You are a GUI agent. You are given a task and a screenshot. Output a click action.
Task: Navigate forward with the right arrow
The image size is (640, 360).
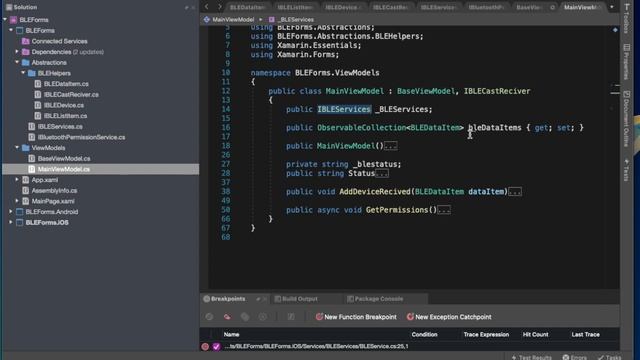click(220, 7)
